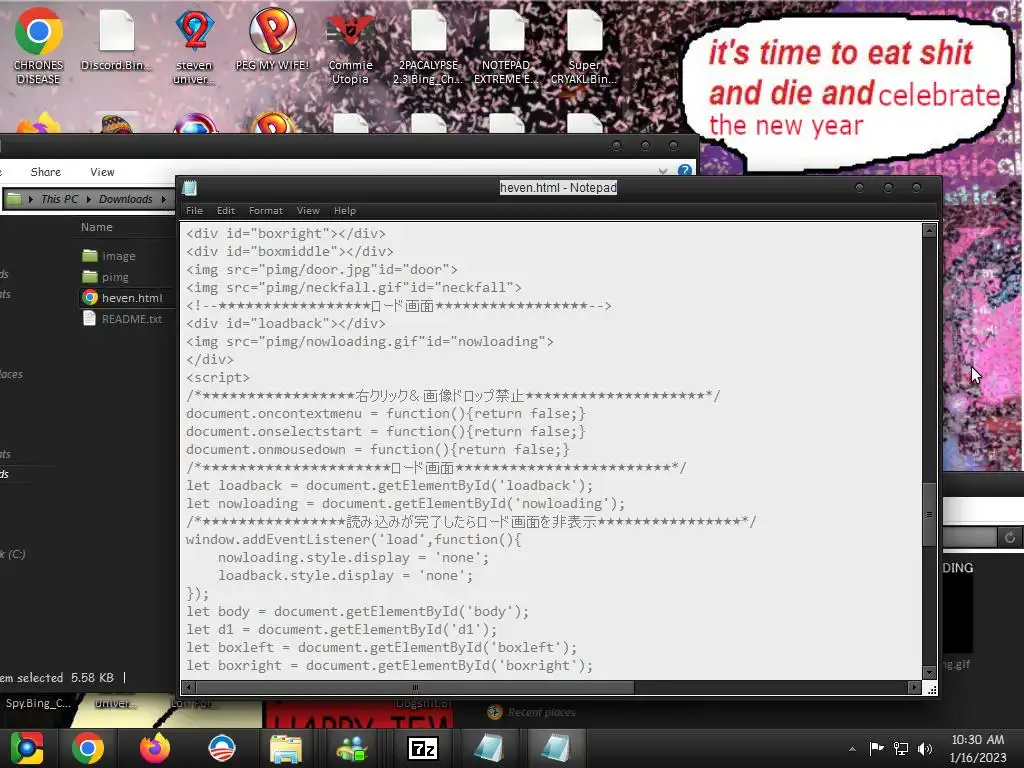Open Notepad Edit menu

pos(226,211)
